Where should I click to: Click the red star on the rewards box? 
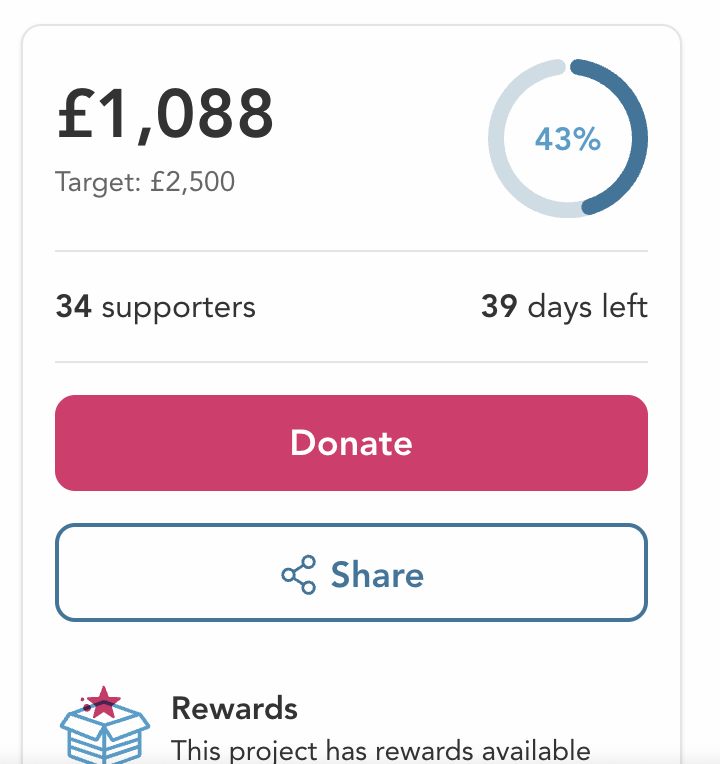(103, 702)
